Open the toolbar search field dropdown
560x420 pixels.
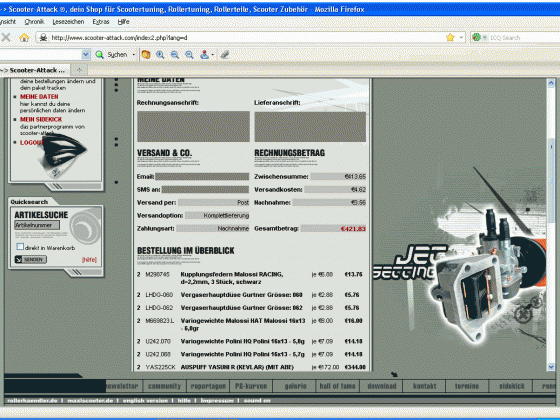pyautogui.click(x=86, y=54)
